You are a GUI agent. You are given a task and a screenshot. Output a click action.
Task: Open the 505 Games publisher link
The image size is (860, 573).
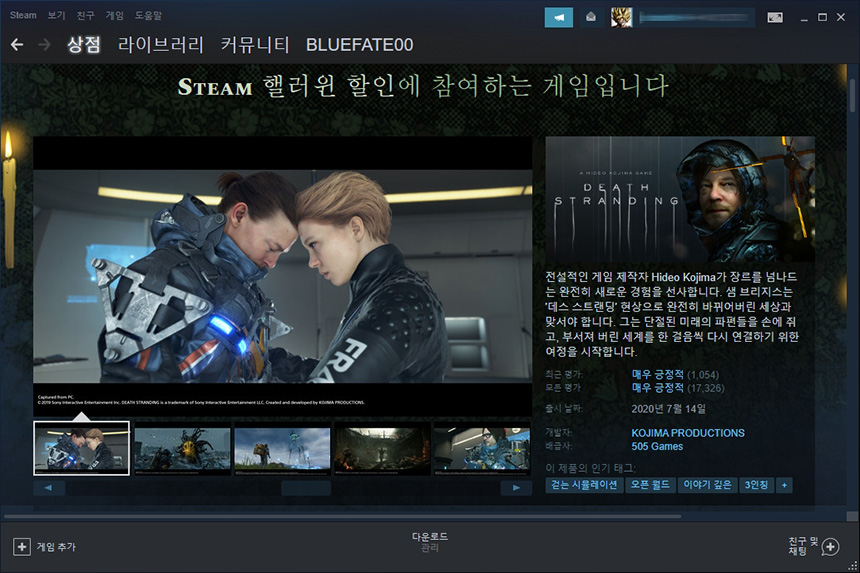pos(657,446)
